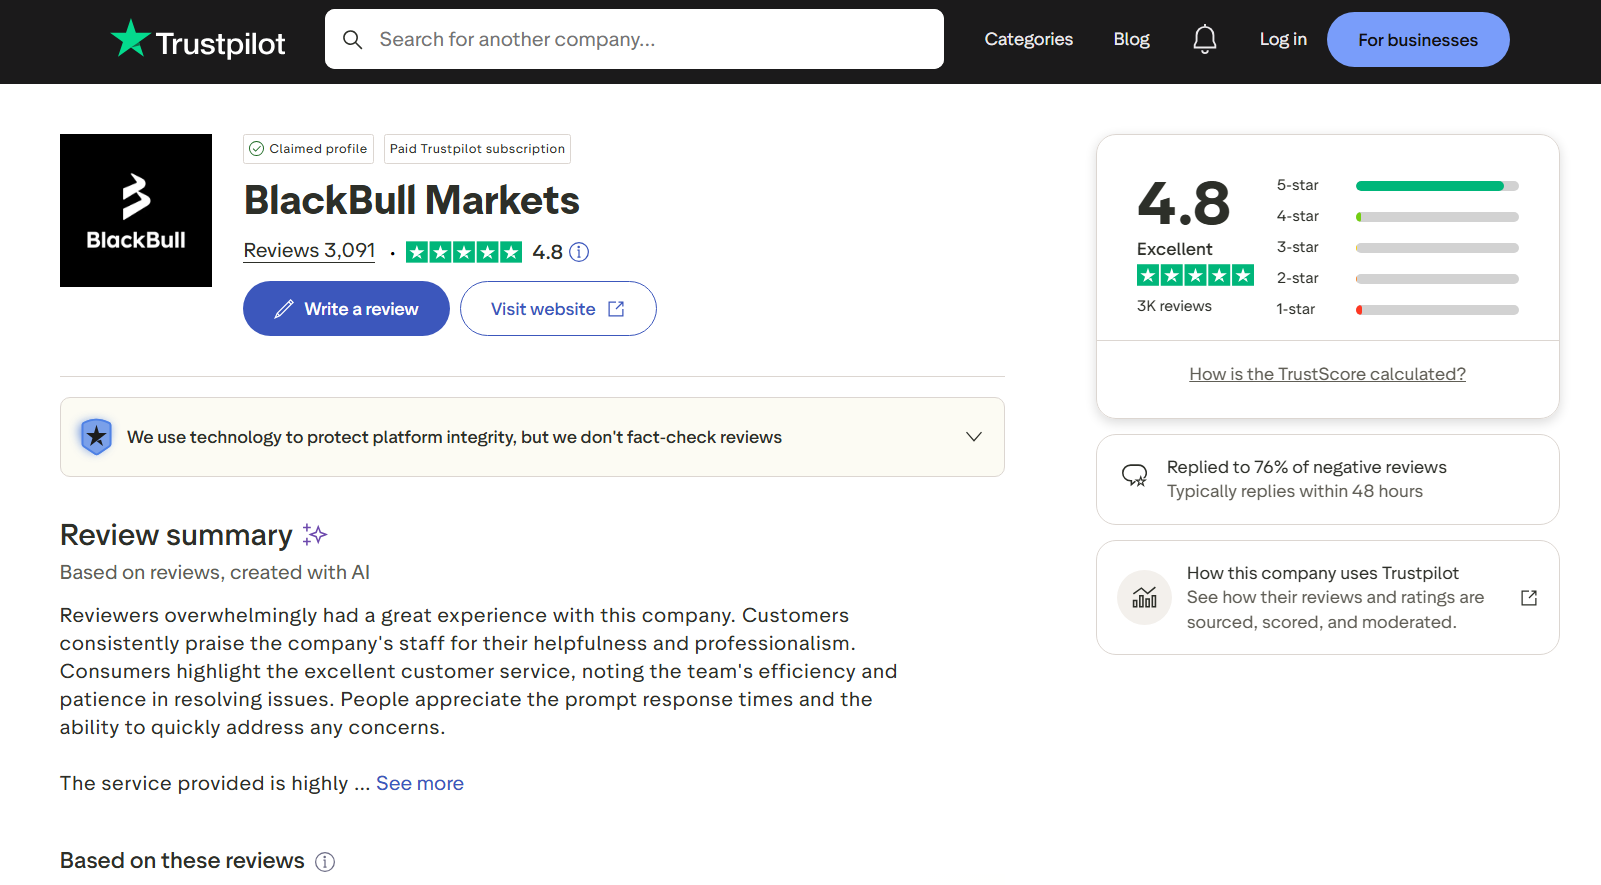Click the large 4.8 TrustScore number
Screen dimensions: 1601x885
pyautogui.click(x=1183, y=203)
